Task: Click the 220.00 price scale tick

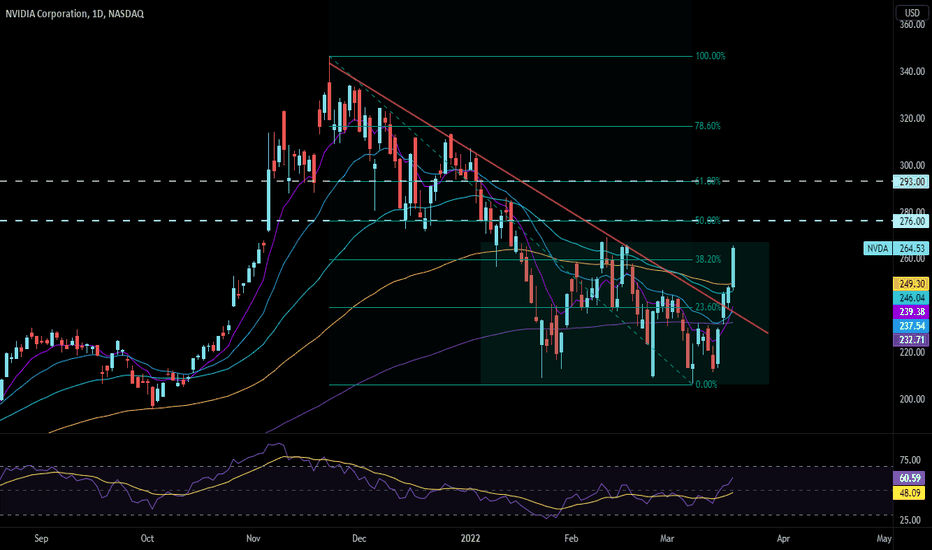Action: coord(912,352)
